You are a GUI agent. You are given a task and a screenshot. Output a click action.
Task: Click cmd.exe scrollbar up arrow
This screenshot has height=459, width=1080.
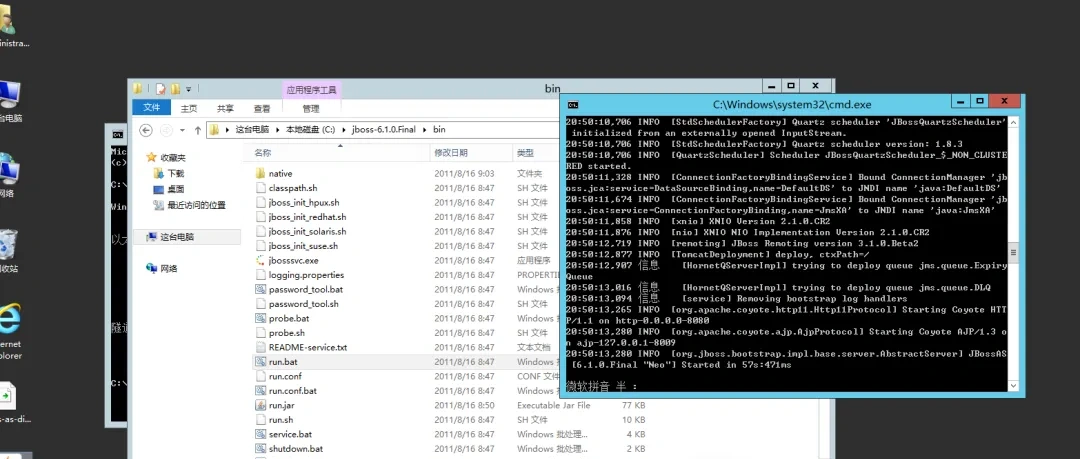(1012, 121)
